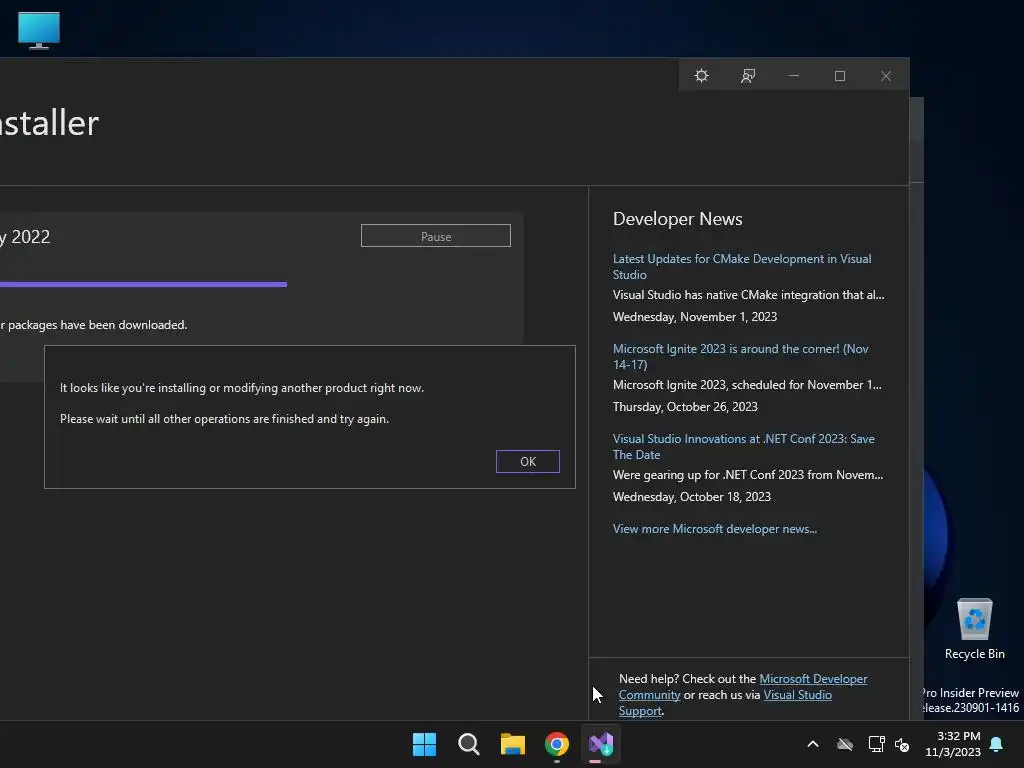The image size is (1024, 768).
Task: Click 'Thursday, October 26, 2023' date text
Action: (x=685, y=407)
